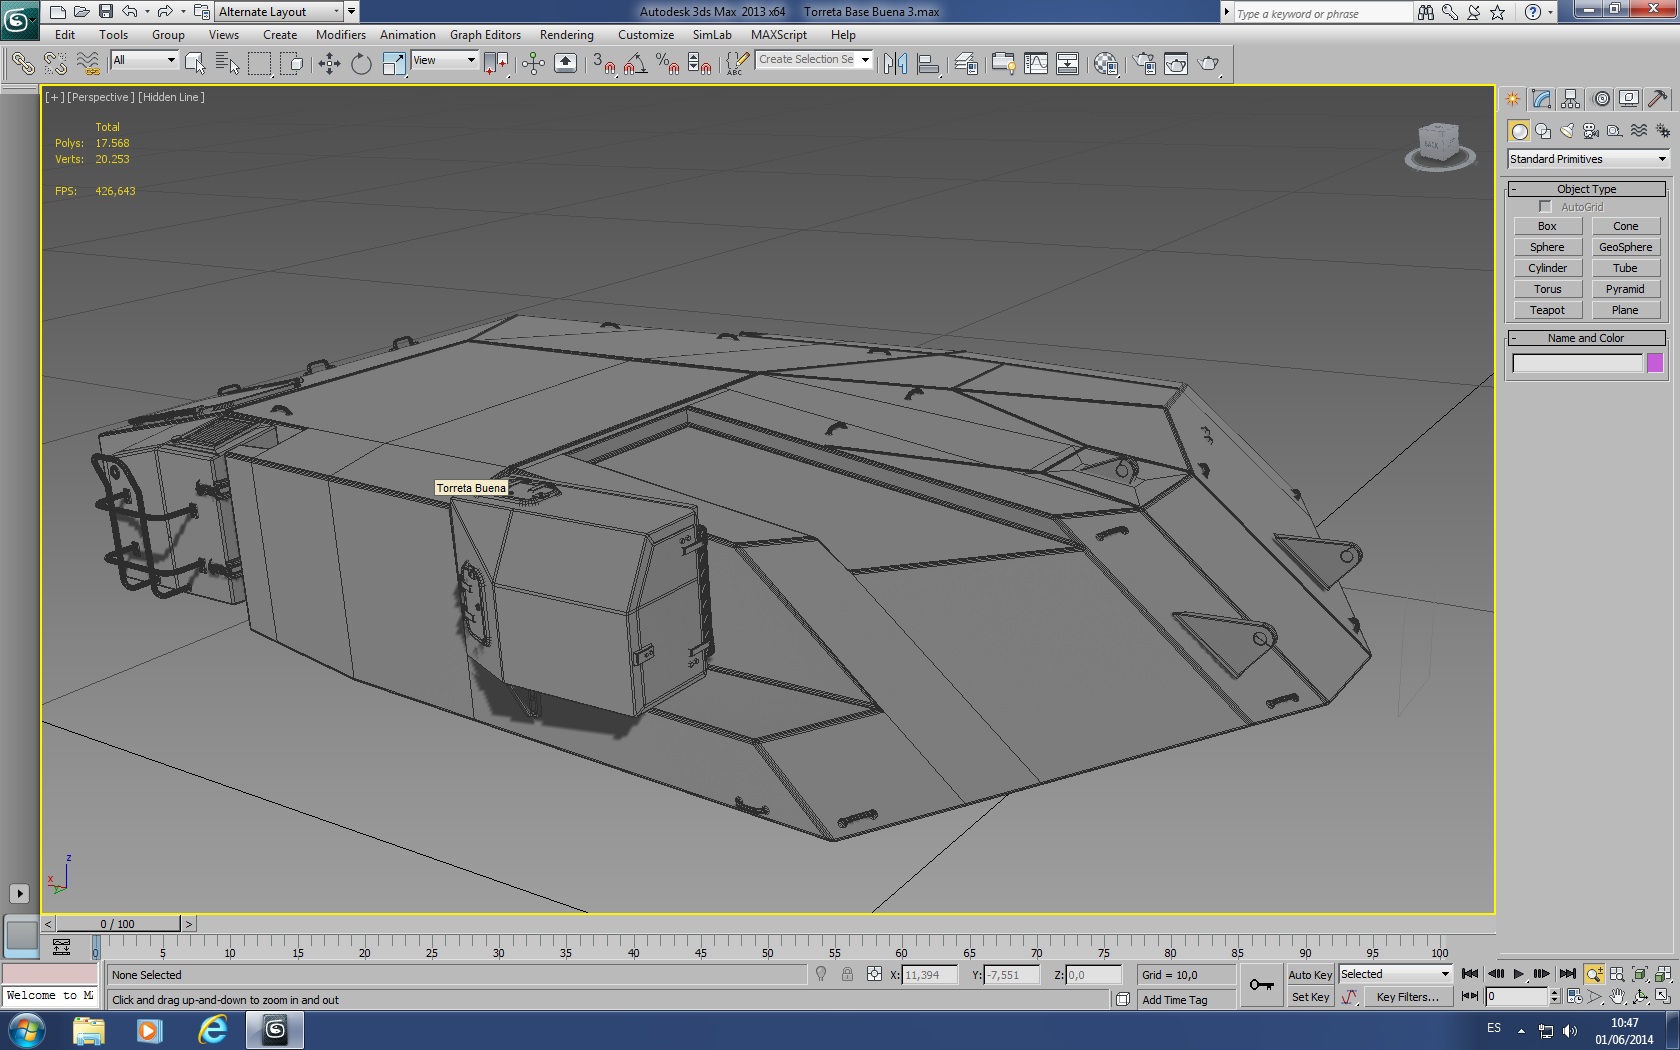Toggle Spinner Snap

pos(699,63)
